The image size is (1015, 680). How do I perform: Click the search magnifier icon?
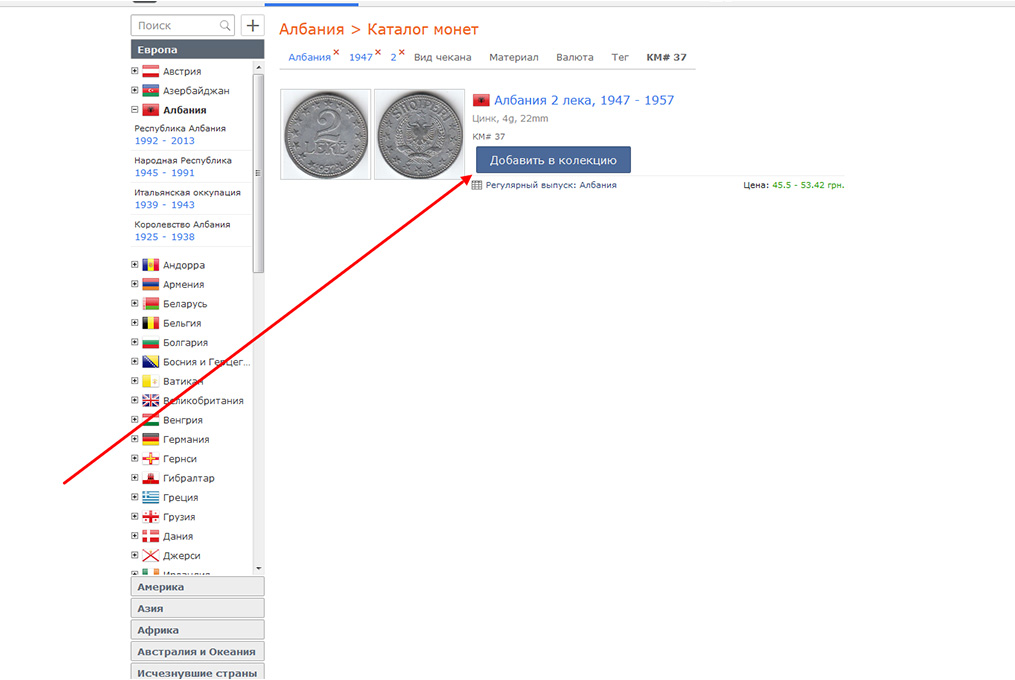coord(225,25)
